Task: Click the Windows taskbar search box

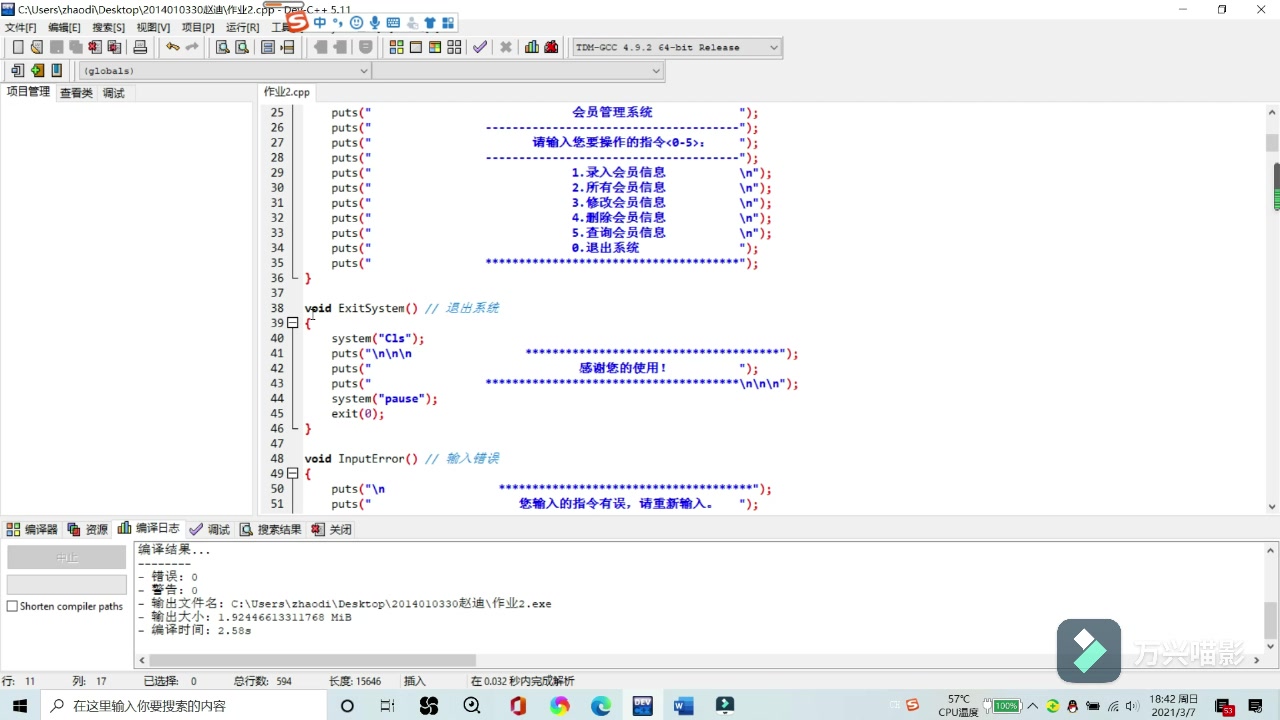Action: click(184, 706)
